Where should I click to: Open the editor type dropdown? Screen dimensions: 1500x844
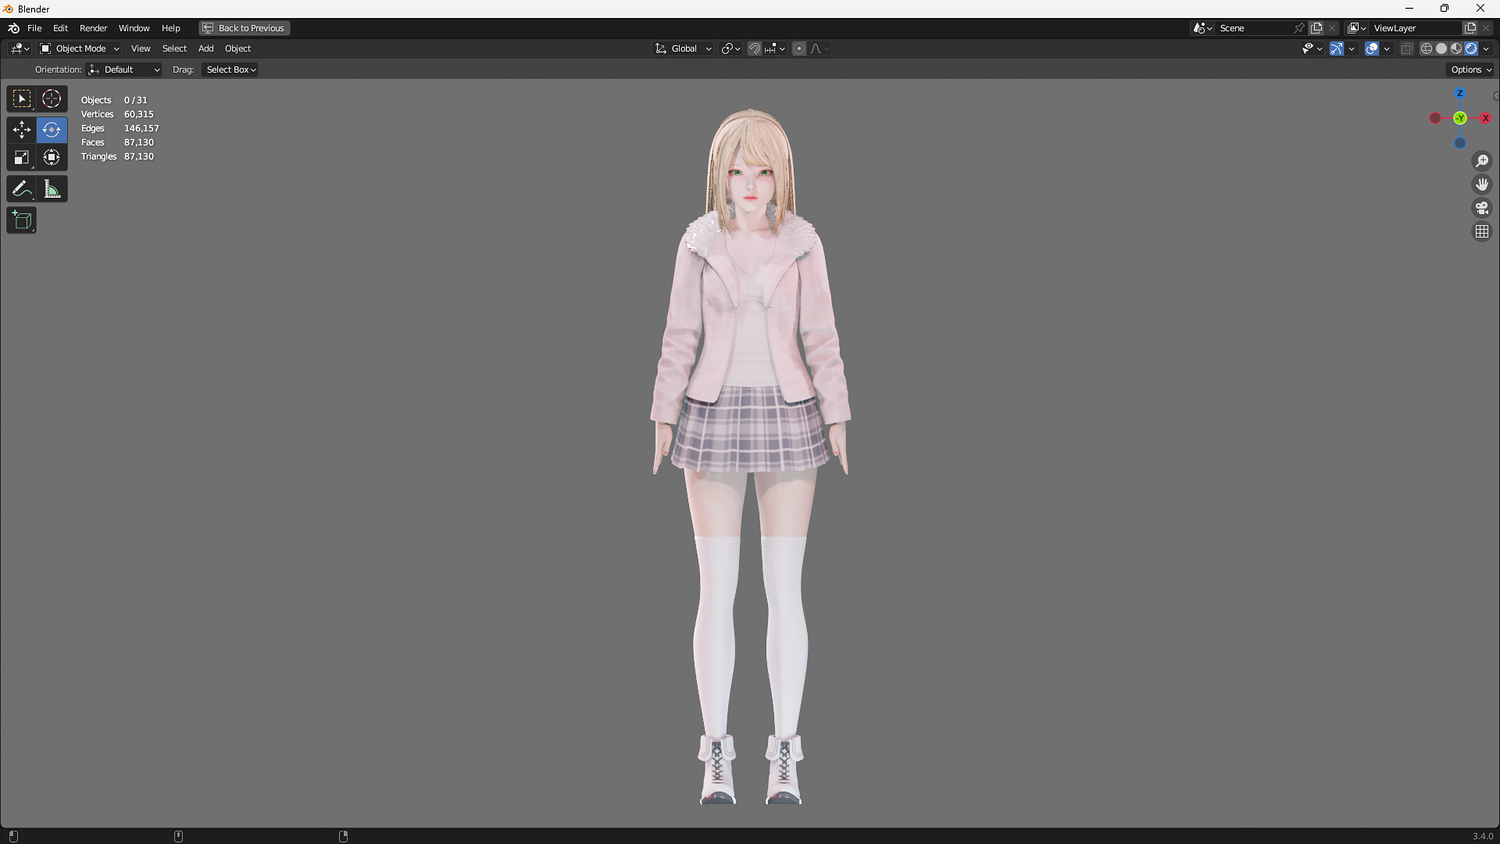[x=20, y=48]
